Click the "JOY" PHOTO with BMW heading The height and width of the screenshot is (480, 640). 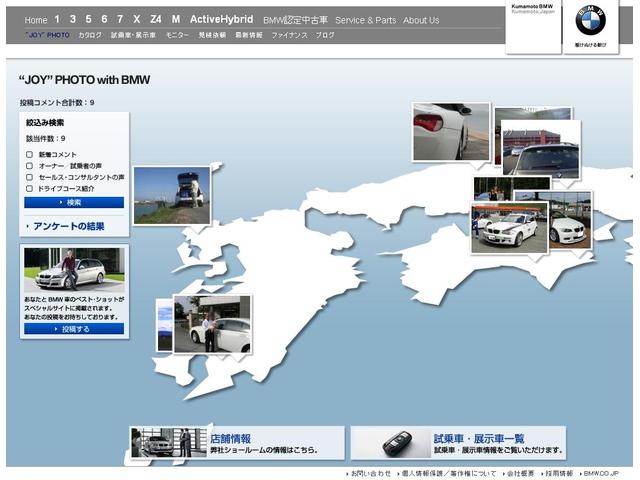(84, 80)
